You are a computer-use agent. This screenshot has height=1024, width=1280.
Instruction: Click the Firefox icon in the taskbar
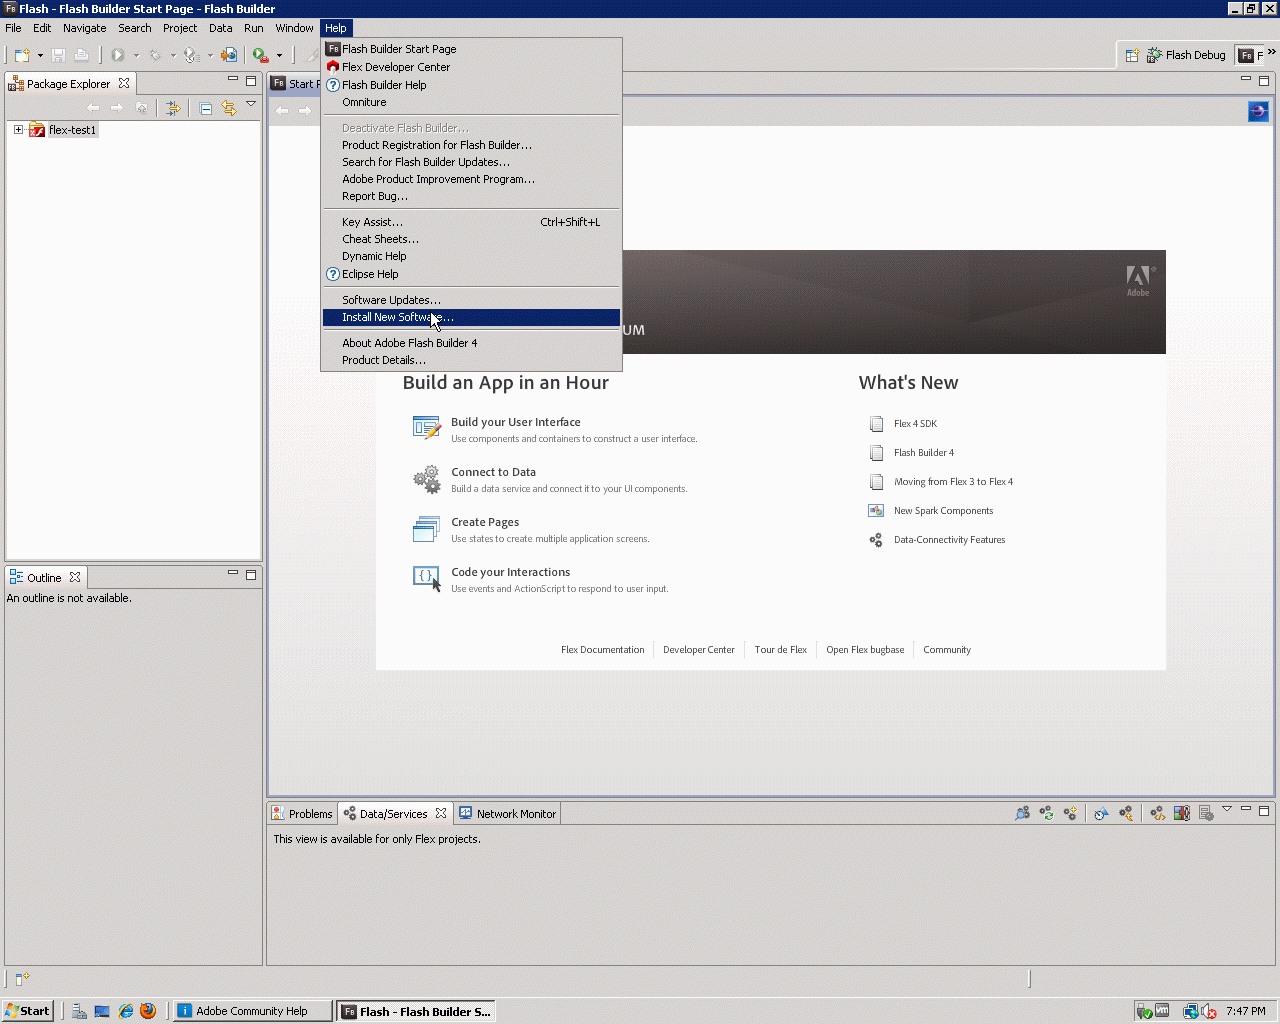pos(148,1011)
